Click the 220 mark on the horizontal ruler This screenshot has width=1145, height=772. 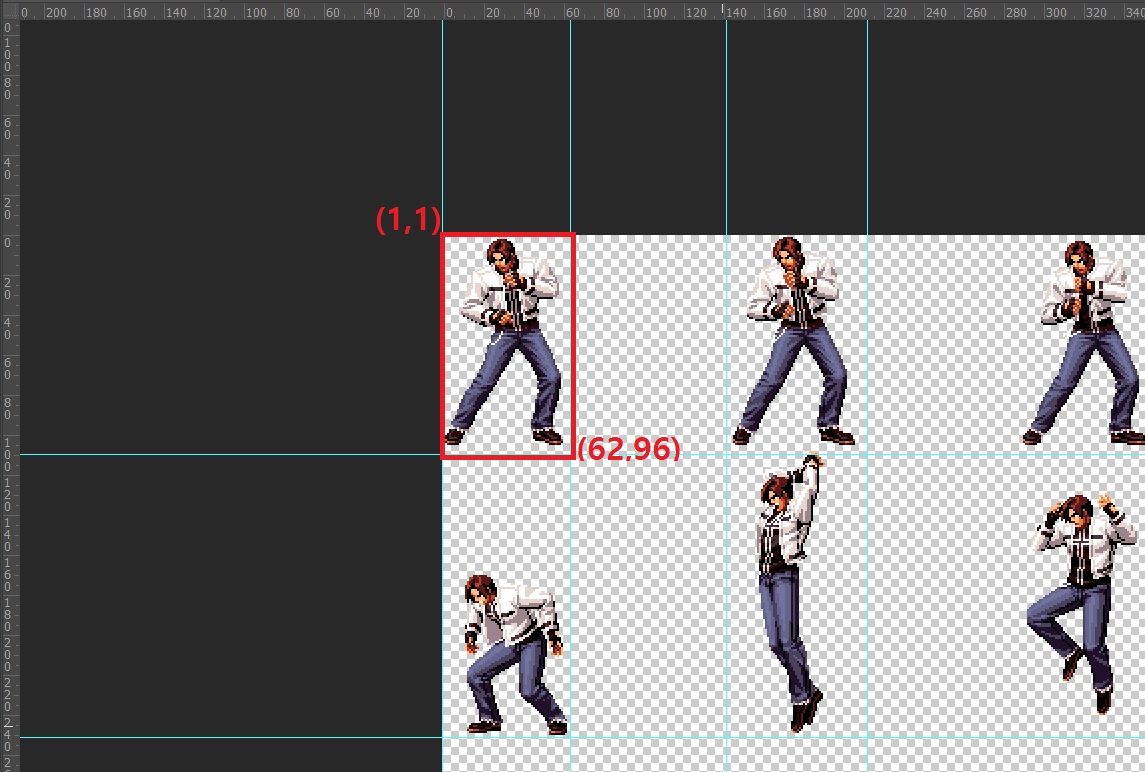click(895, 12)
